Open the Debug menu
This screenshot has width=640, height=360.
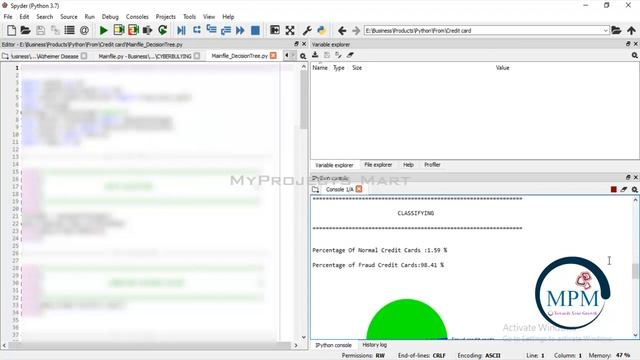pos(110,17)
